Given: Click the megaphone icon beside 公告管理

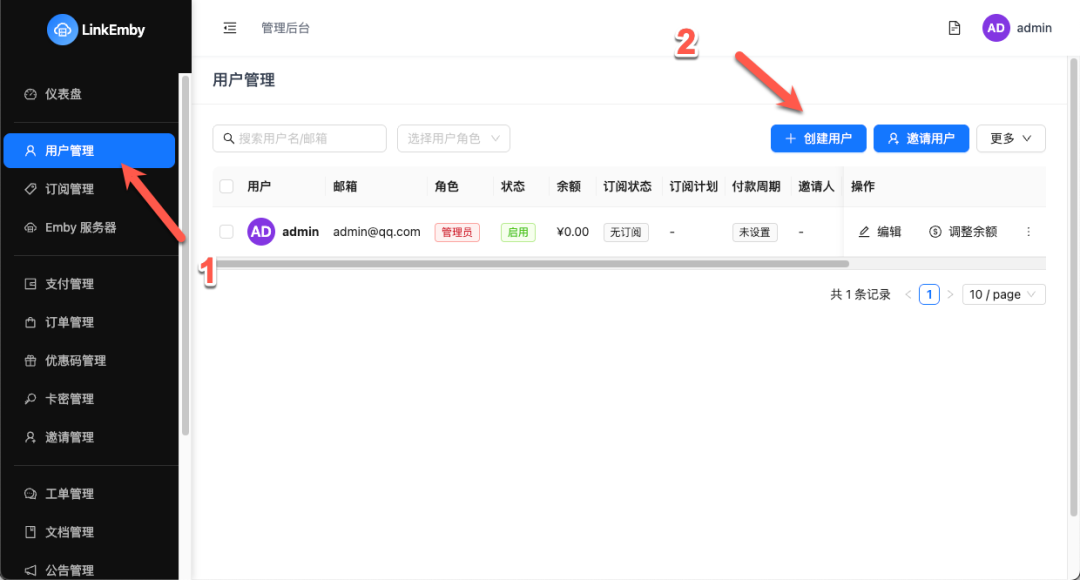Looking at the screenshot, I should pos(30,570).
